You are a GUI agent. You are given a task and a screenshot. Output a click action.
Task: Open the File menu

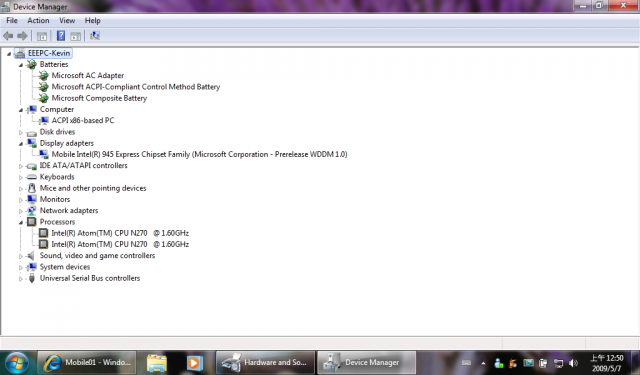pos(12,20)
